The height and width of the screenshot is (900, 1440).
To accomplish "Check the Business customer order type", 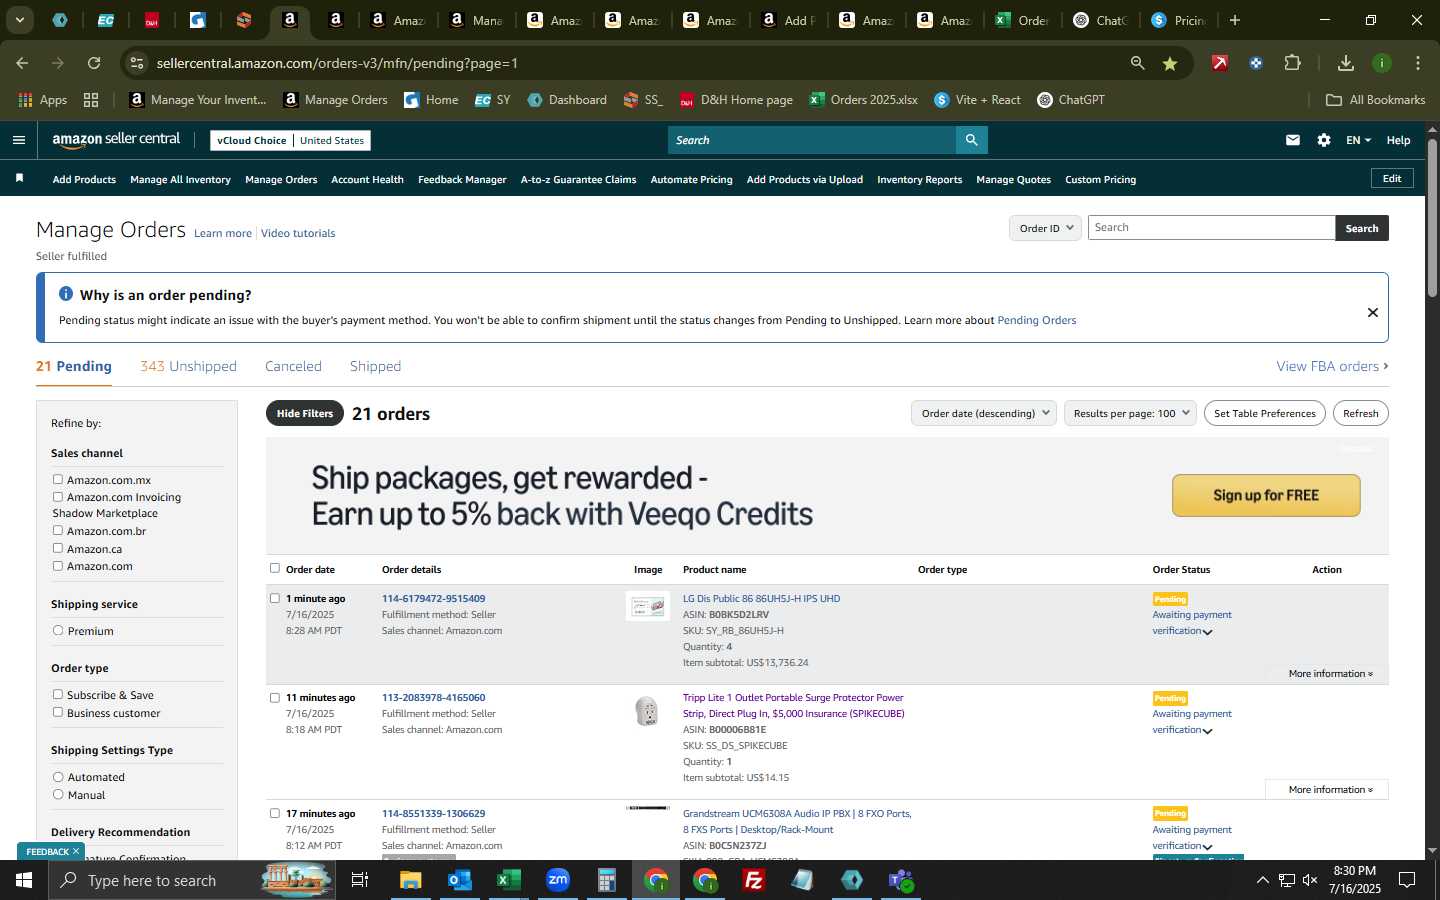I will click(x=58, y=712).
